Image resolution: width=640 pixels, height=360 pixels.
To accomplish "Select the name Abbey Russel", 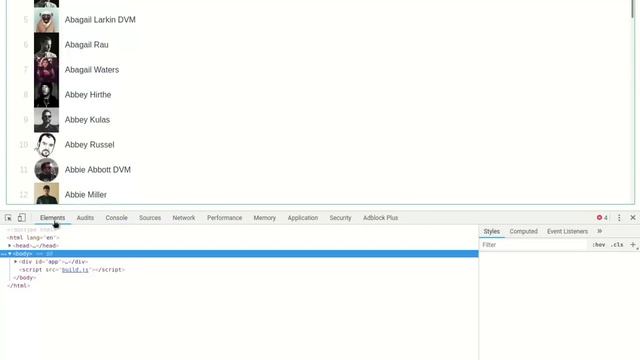I will (89, 144).
